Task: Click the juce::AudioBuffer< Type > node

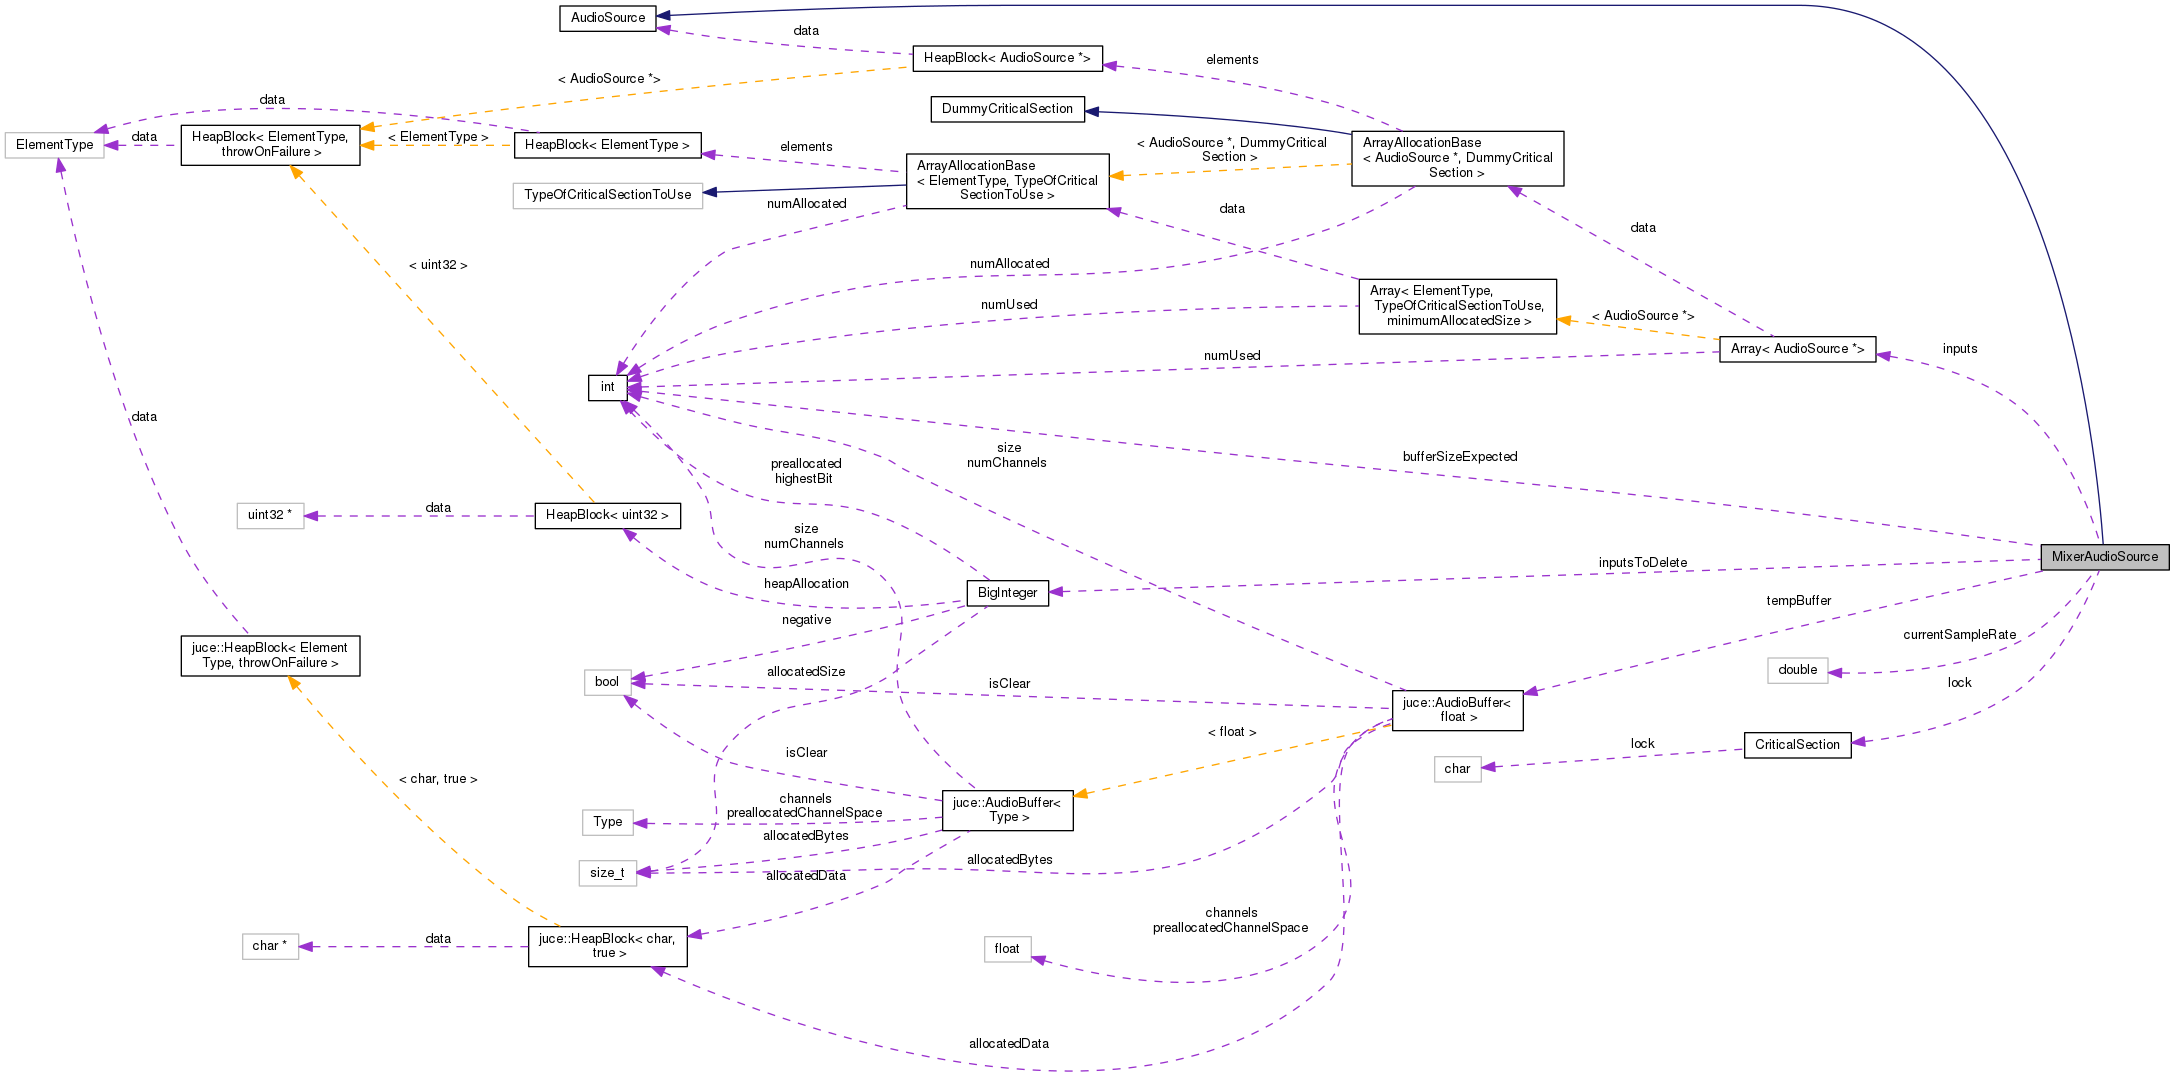Action: tap(1006, 810)
